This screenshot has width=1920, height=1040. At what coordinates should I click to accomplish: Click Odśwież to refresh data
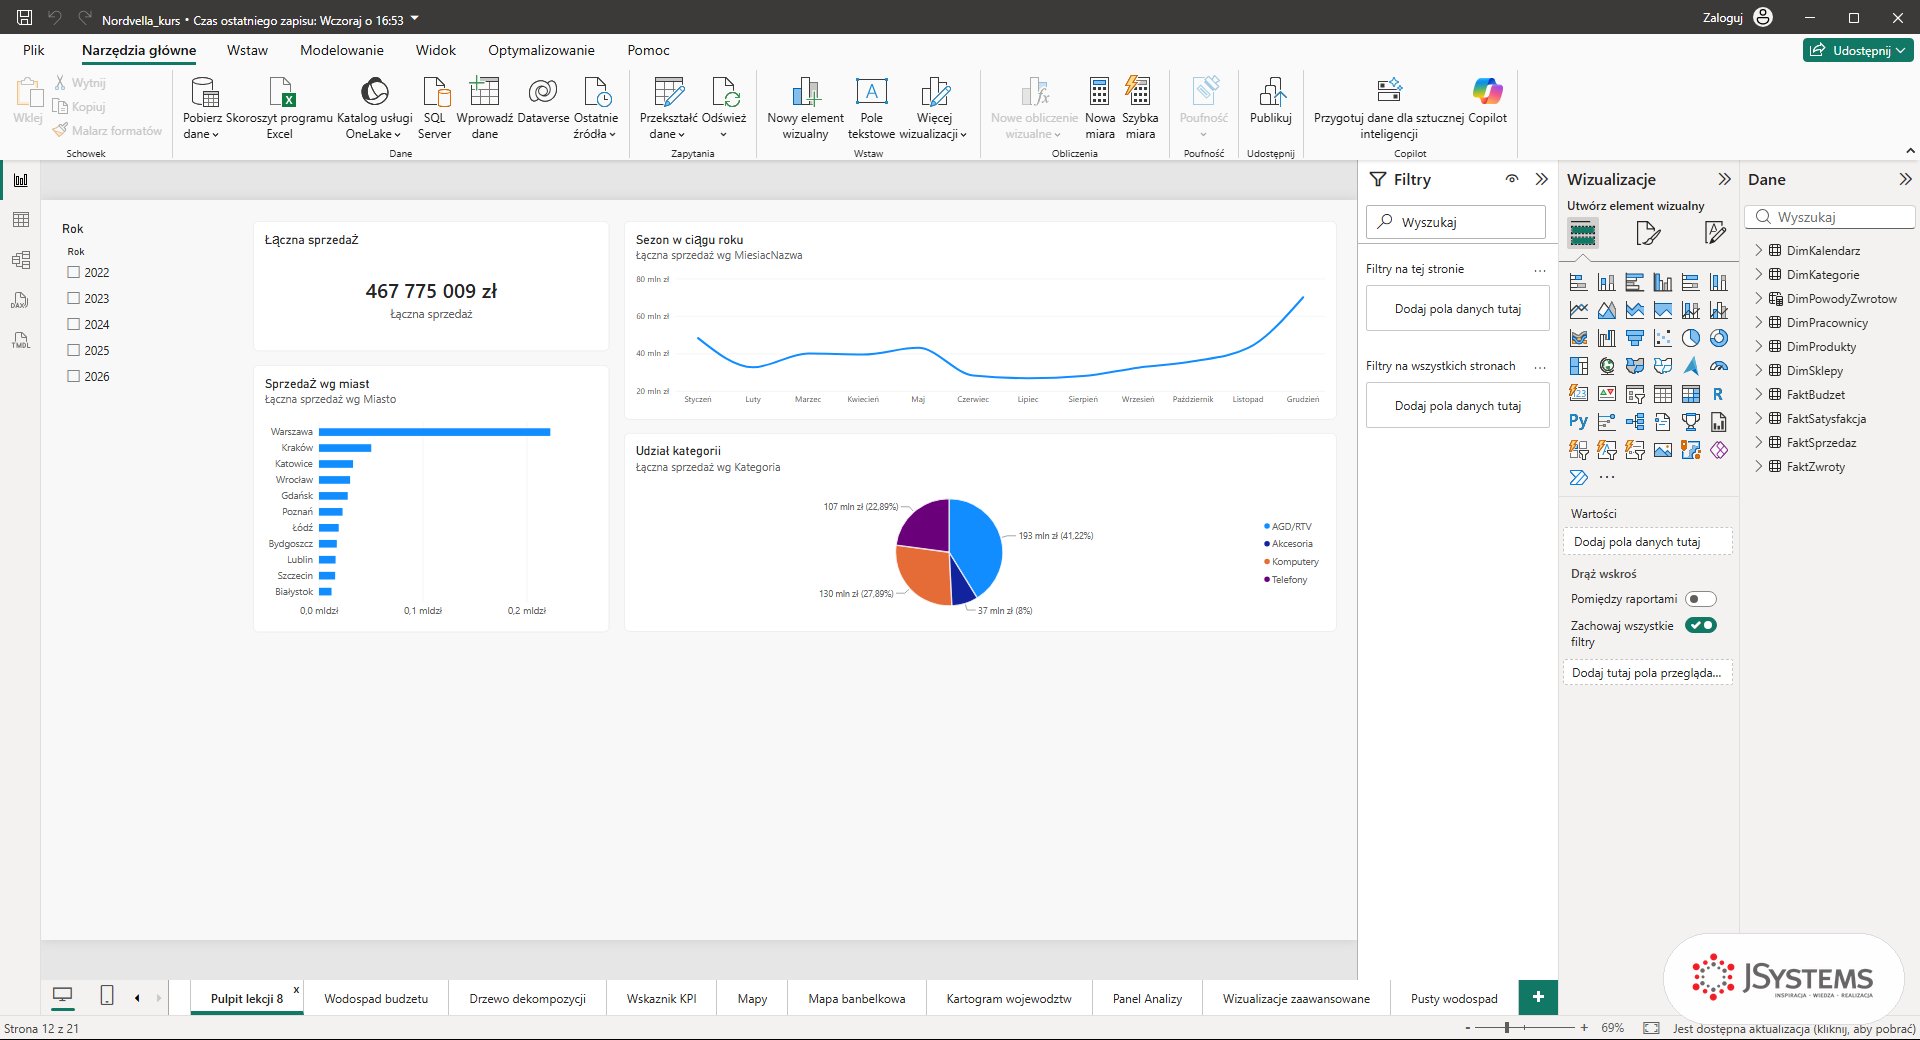pos(724,108)
